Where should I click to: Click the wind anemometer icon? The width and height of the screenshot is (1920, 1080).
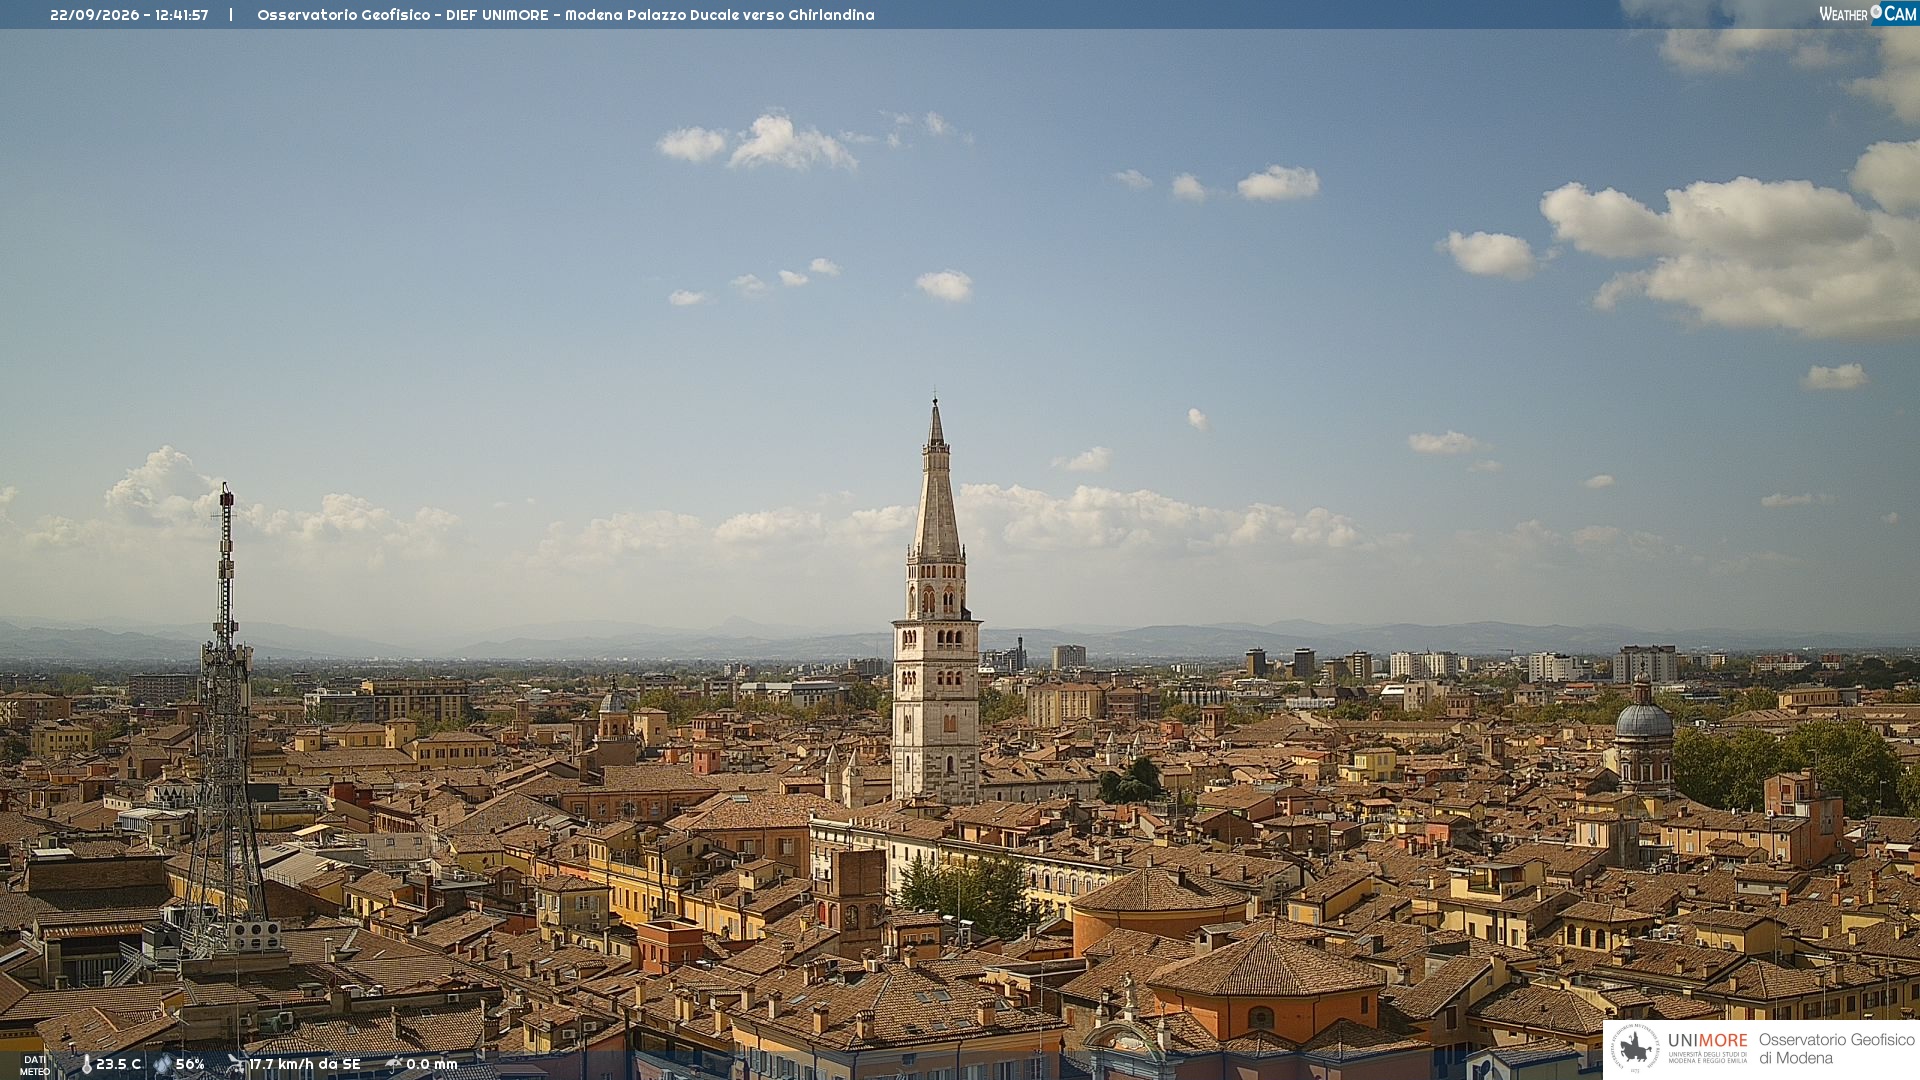(x=236, y=1064)
